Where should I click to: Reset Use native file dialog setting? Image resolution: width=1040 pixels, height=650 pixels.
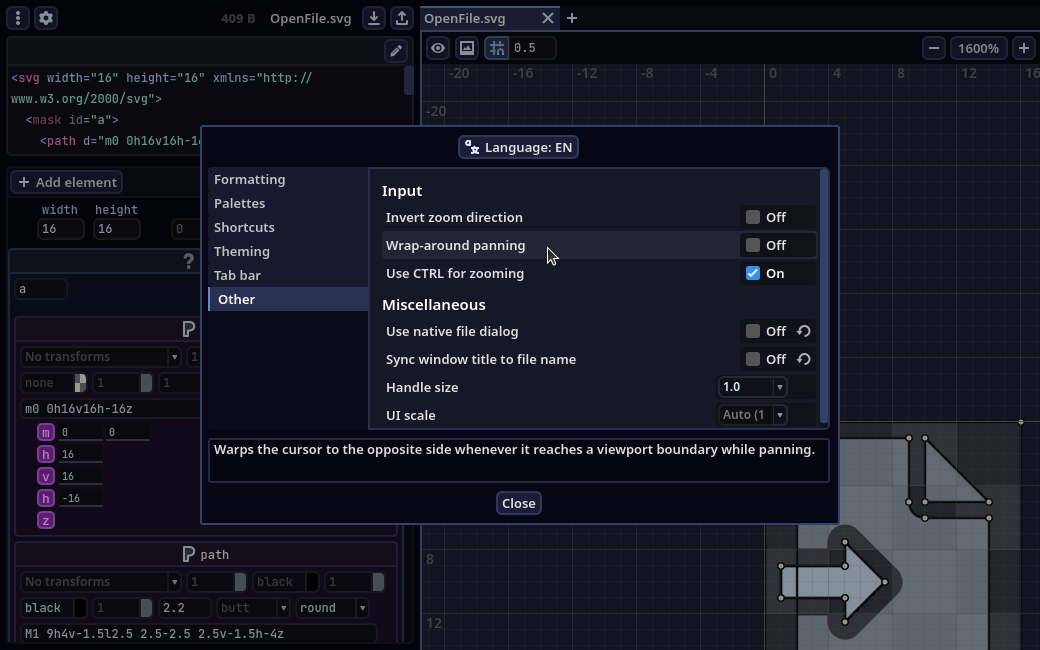(804, 331)
